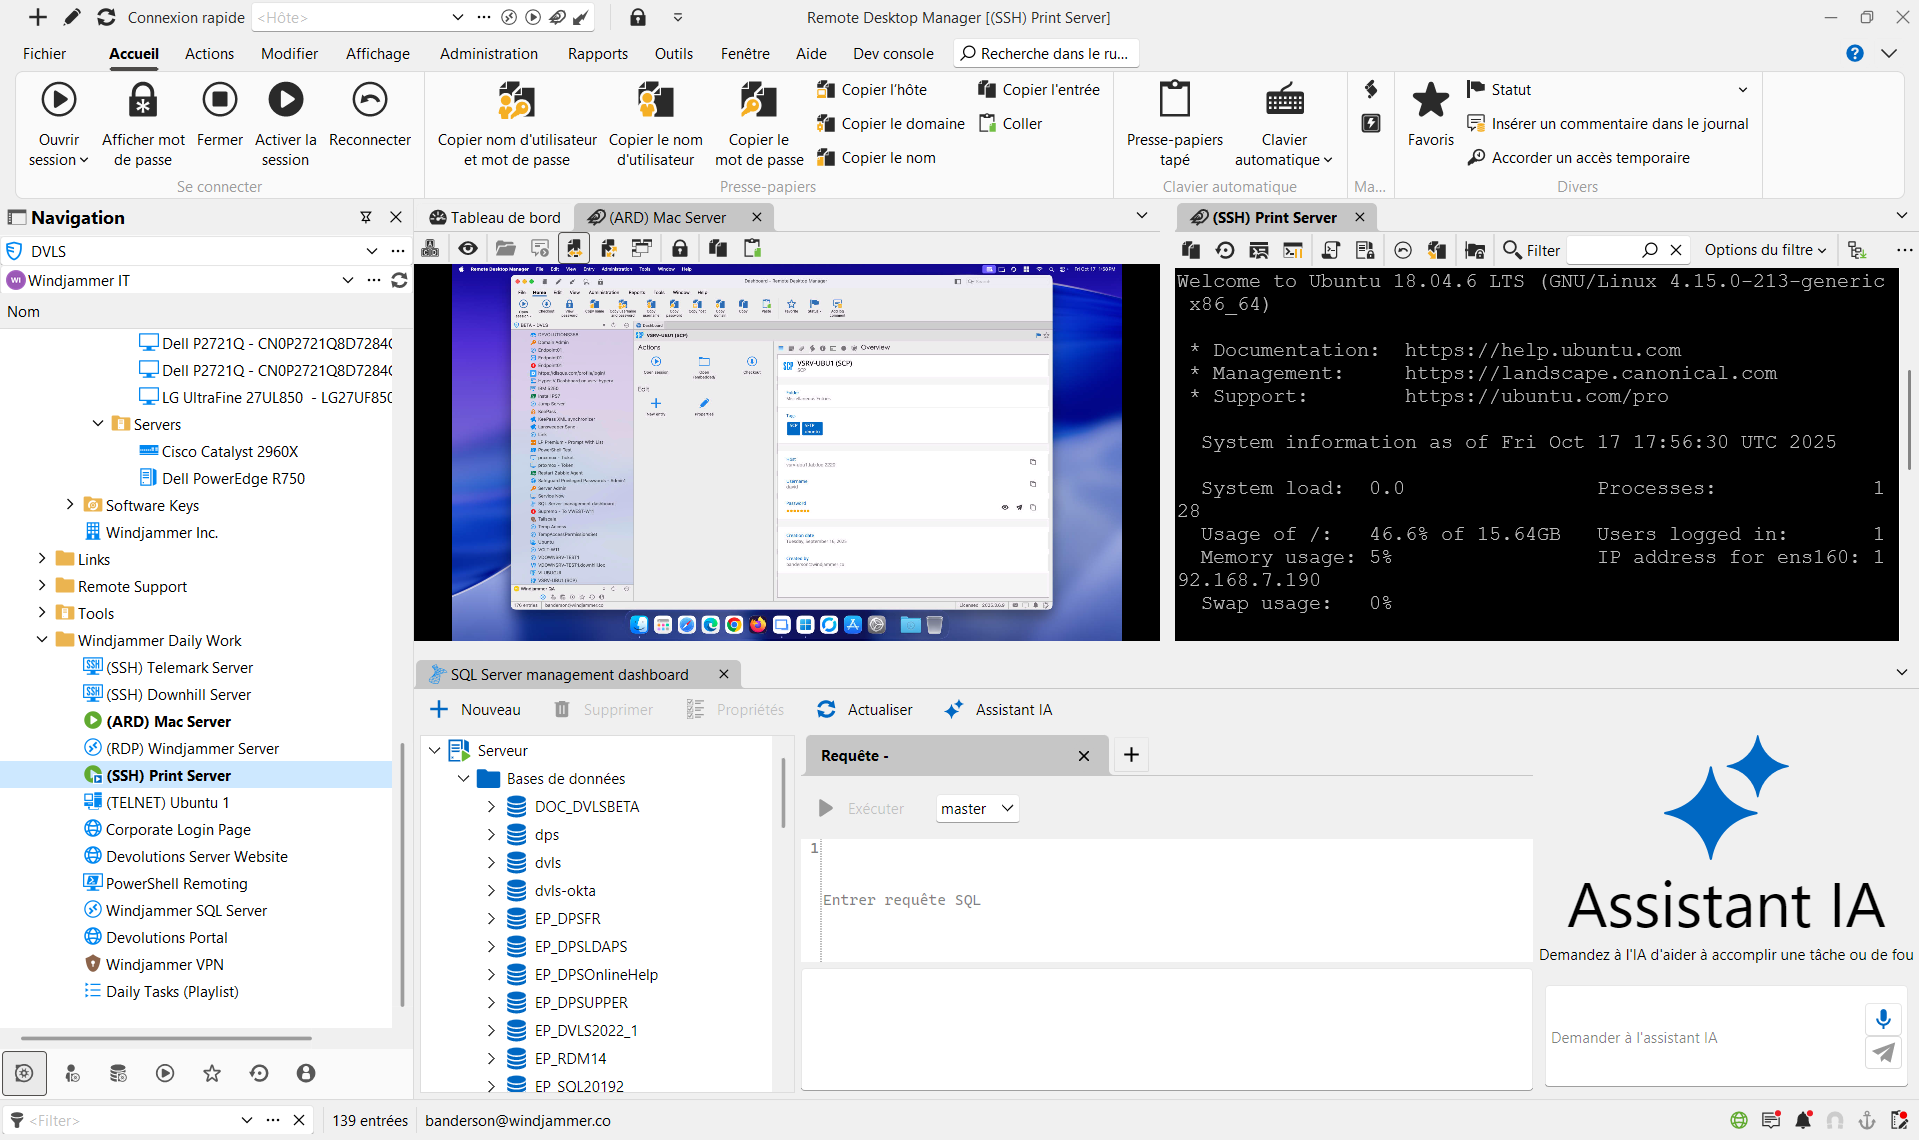Click the Reconnecter icon in ribbon
Viewport: 1919px width, 1140px height.
pyautogui.click(x=369, y=100)
